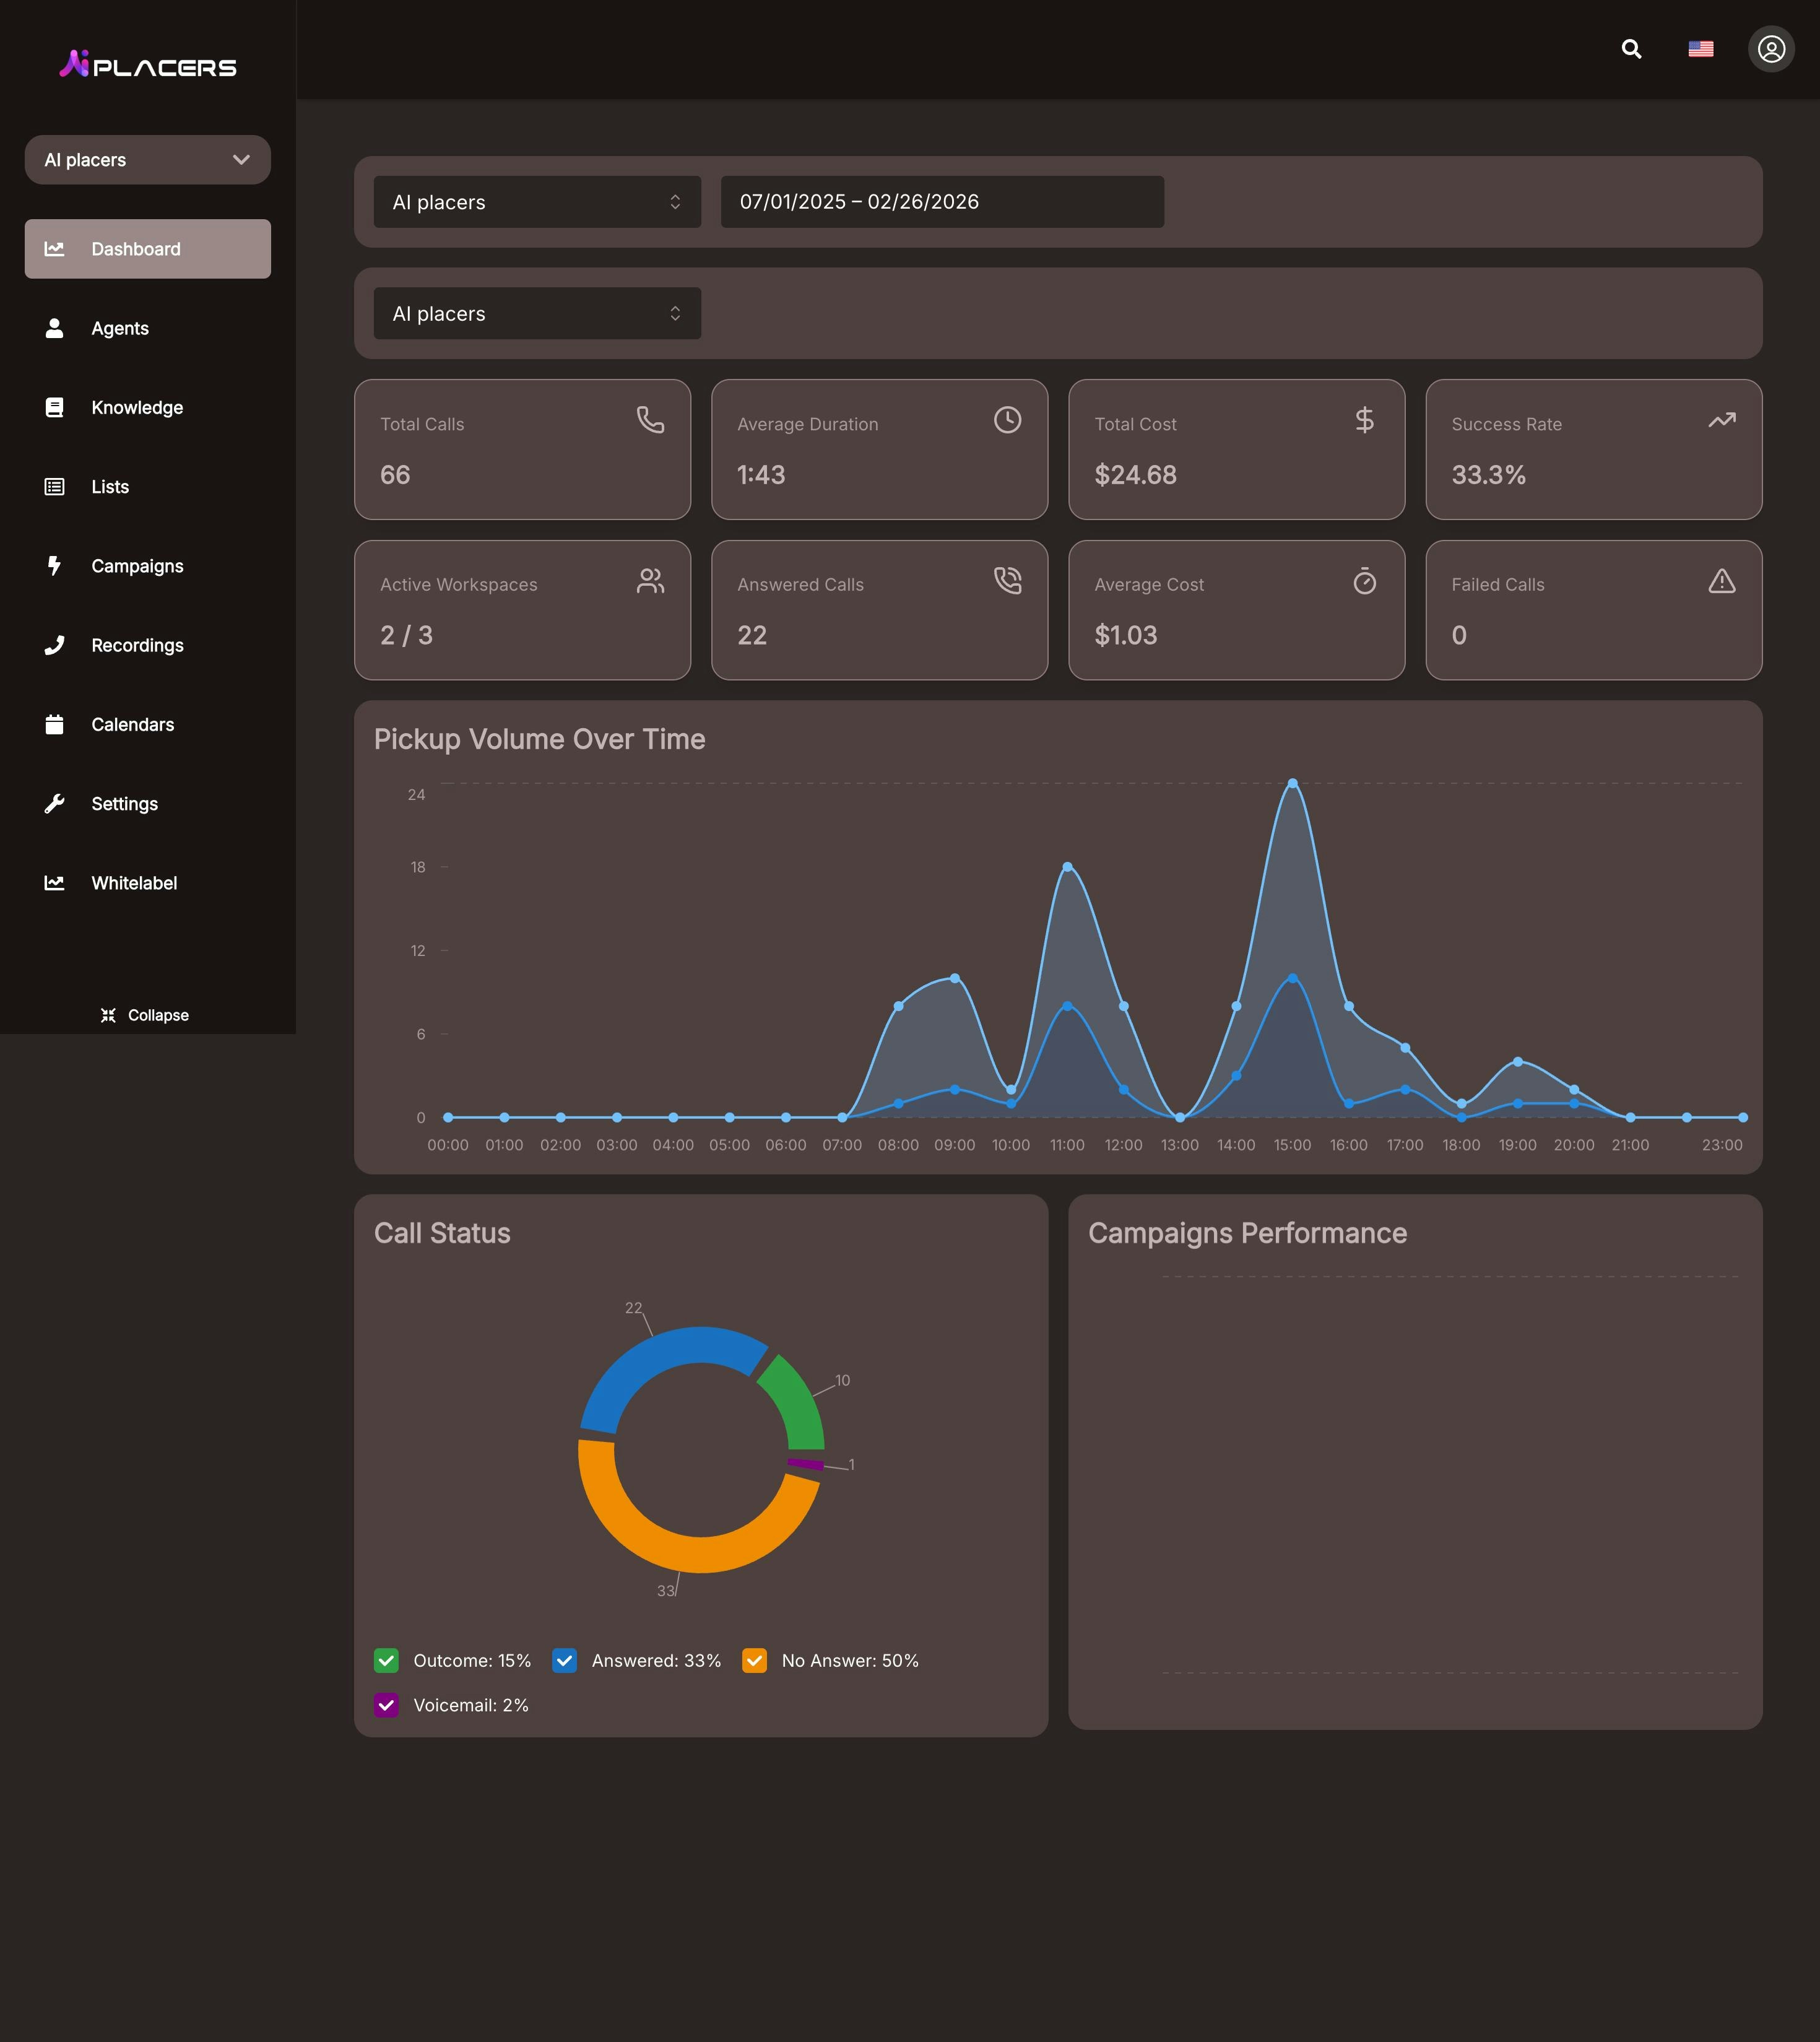Image resolution: width=1820 pixels, height=2042 pixels.
Task: Click the phone icon in Total Calls card
Action: coord(650,420)
